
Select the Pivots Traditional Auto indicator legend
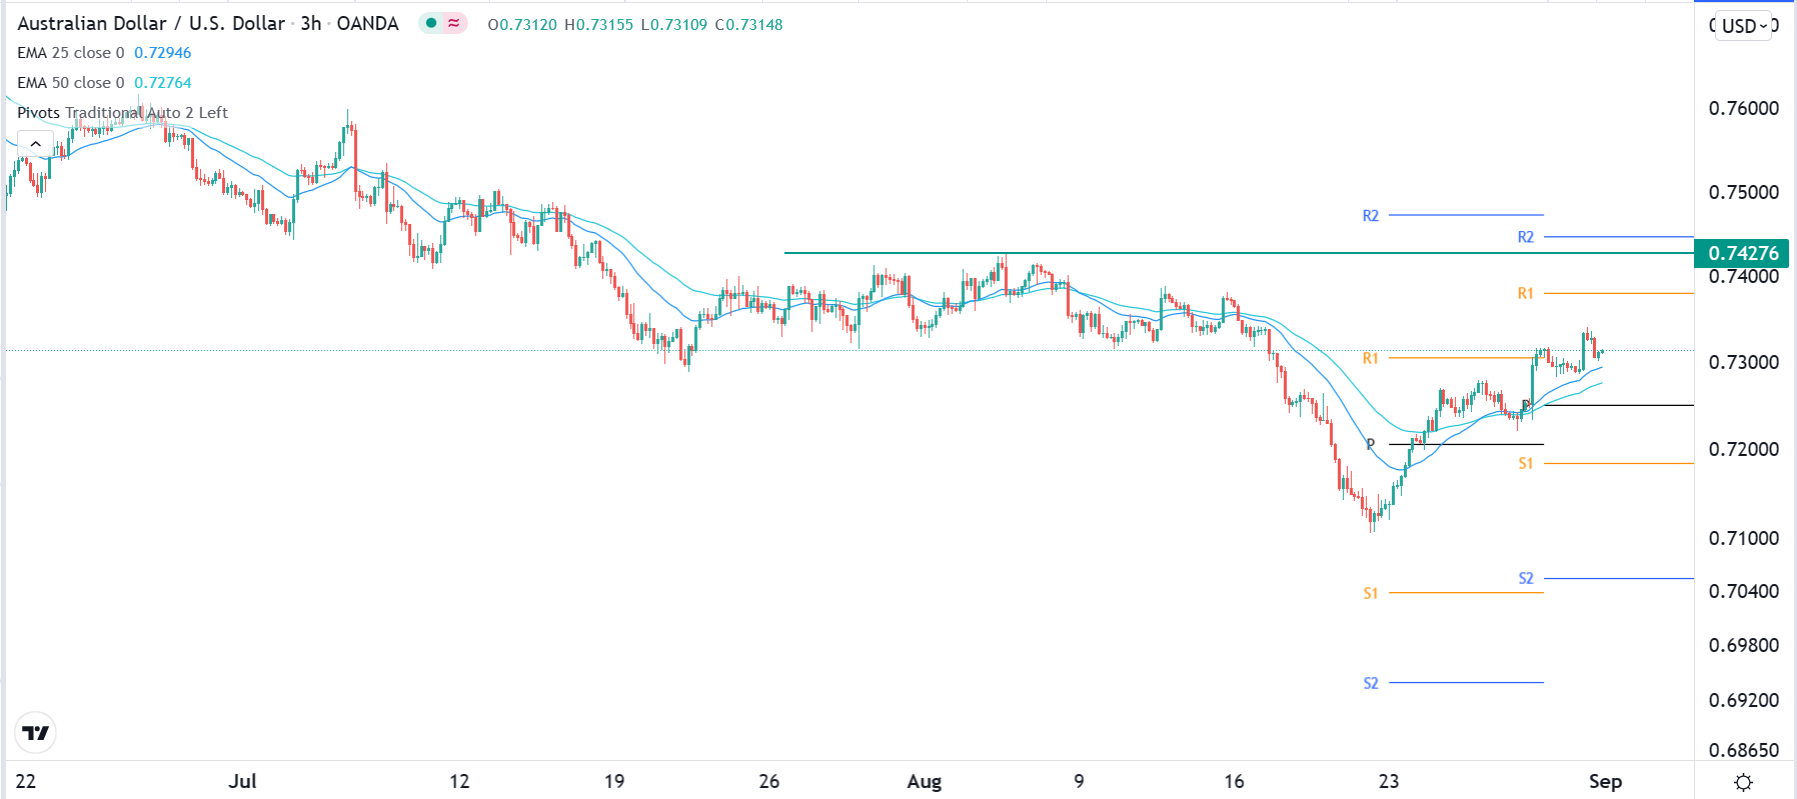click(x=122, y=113)
